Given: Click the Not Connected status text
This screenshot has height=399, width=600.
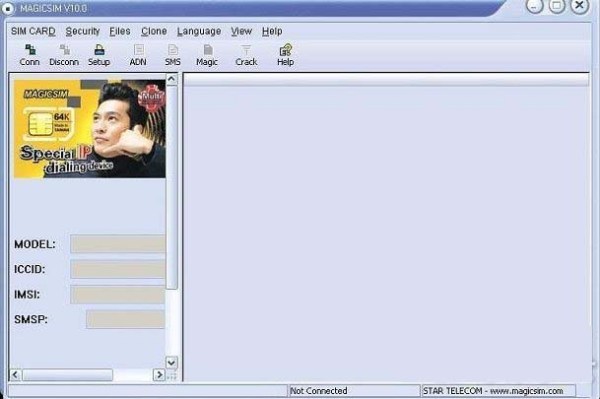Looking at the screenshot, I should click(319, 391).
